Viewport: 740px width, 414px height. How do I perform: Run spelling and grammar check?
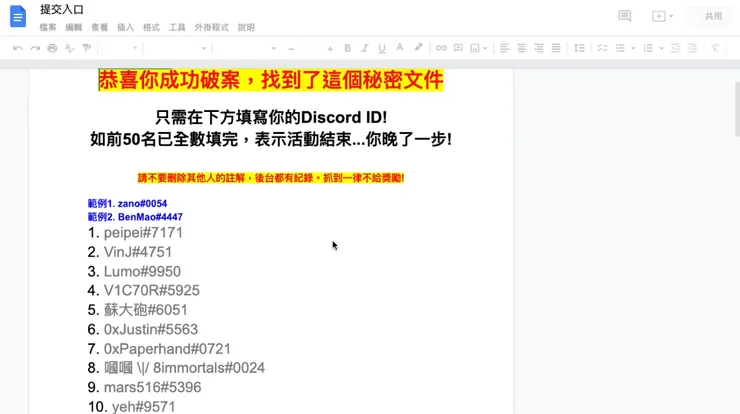69,48
